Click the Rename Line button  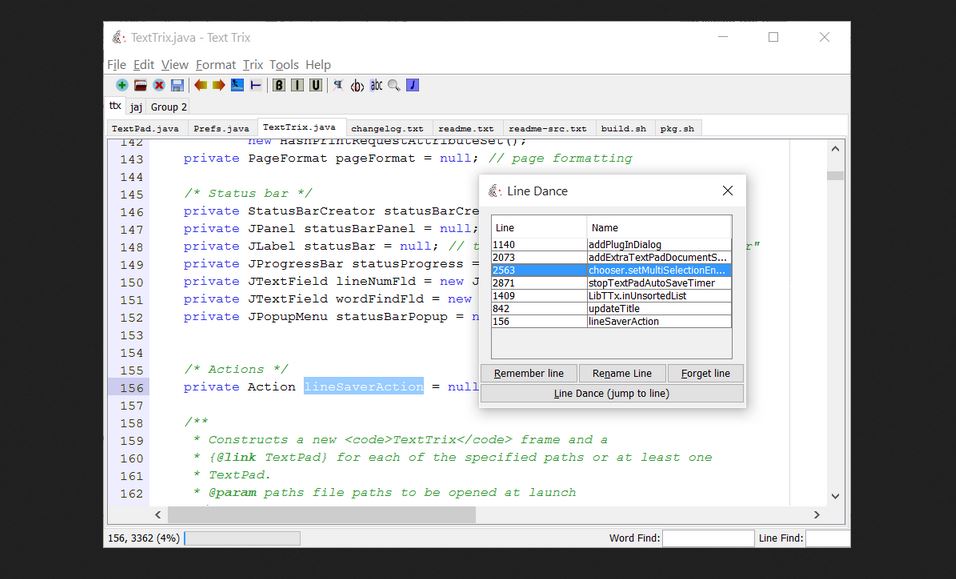click(622, 374)
